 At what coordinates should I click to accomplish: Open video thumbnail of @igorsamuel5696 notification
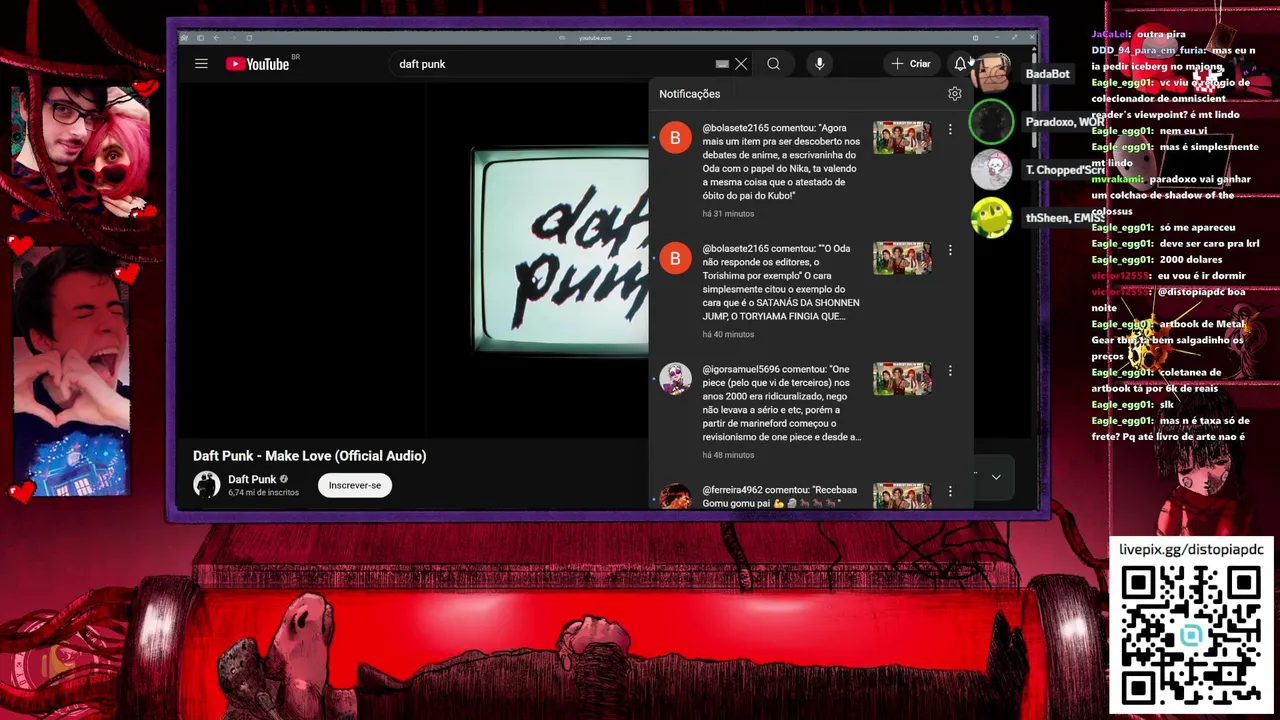tap(902, 379)
